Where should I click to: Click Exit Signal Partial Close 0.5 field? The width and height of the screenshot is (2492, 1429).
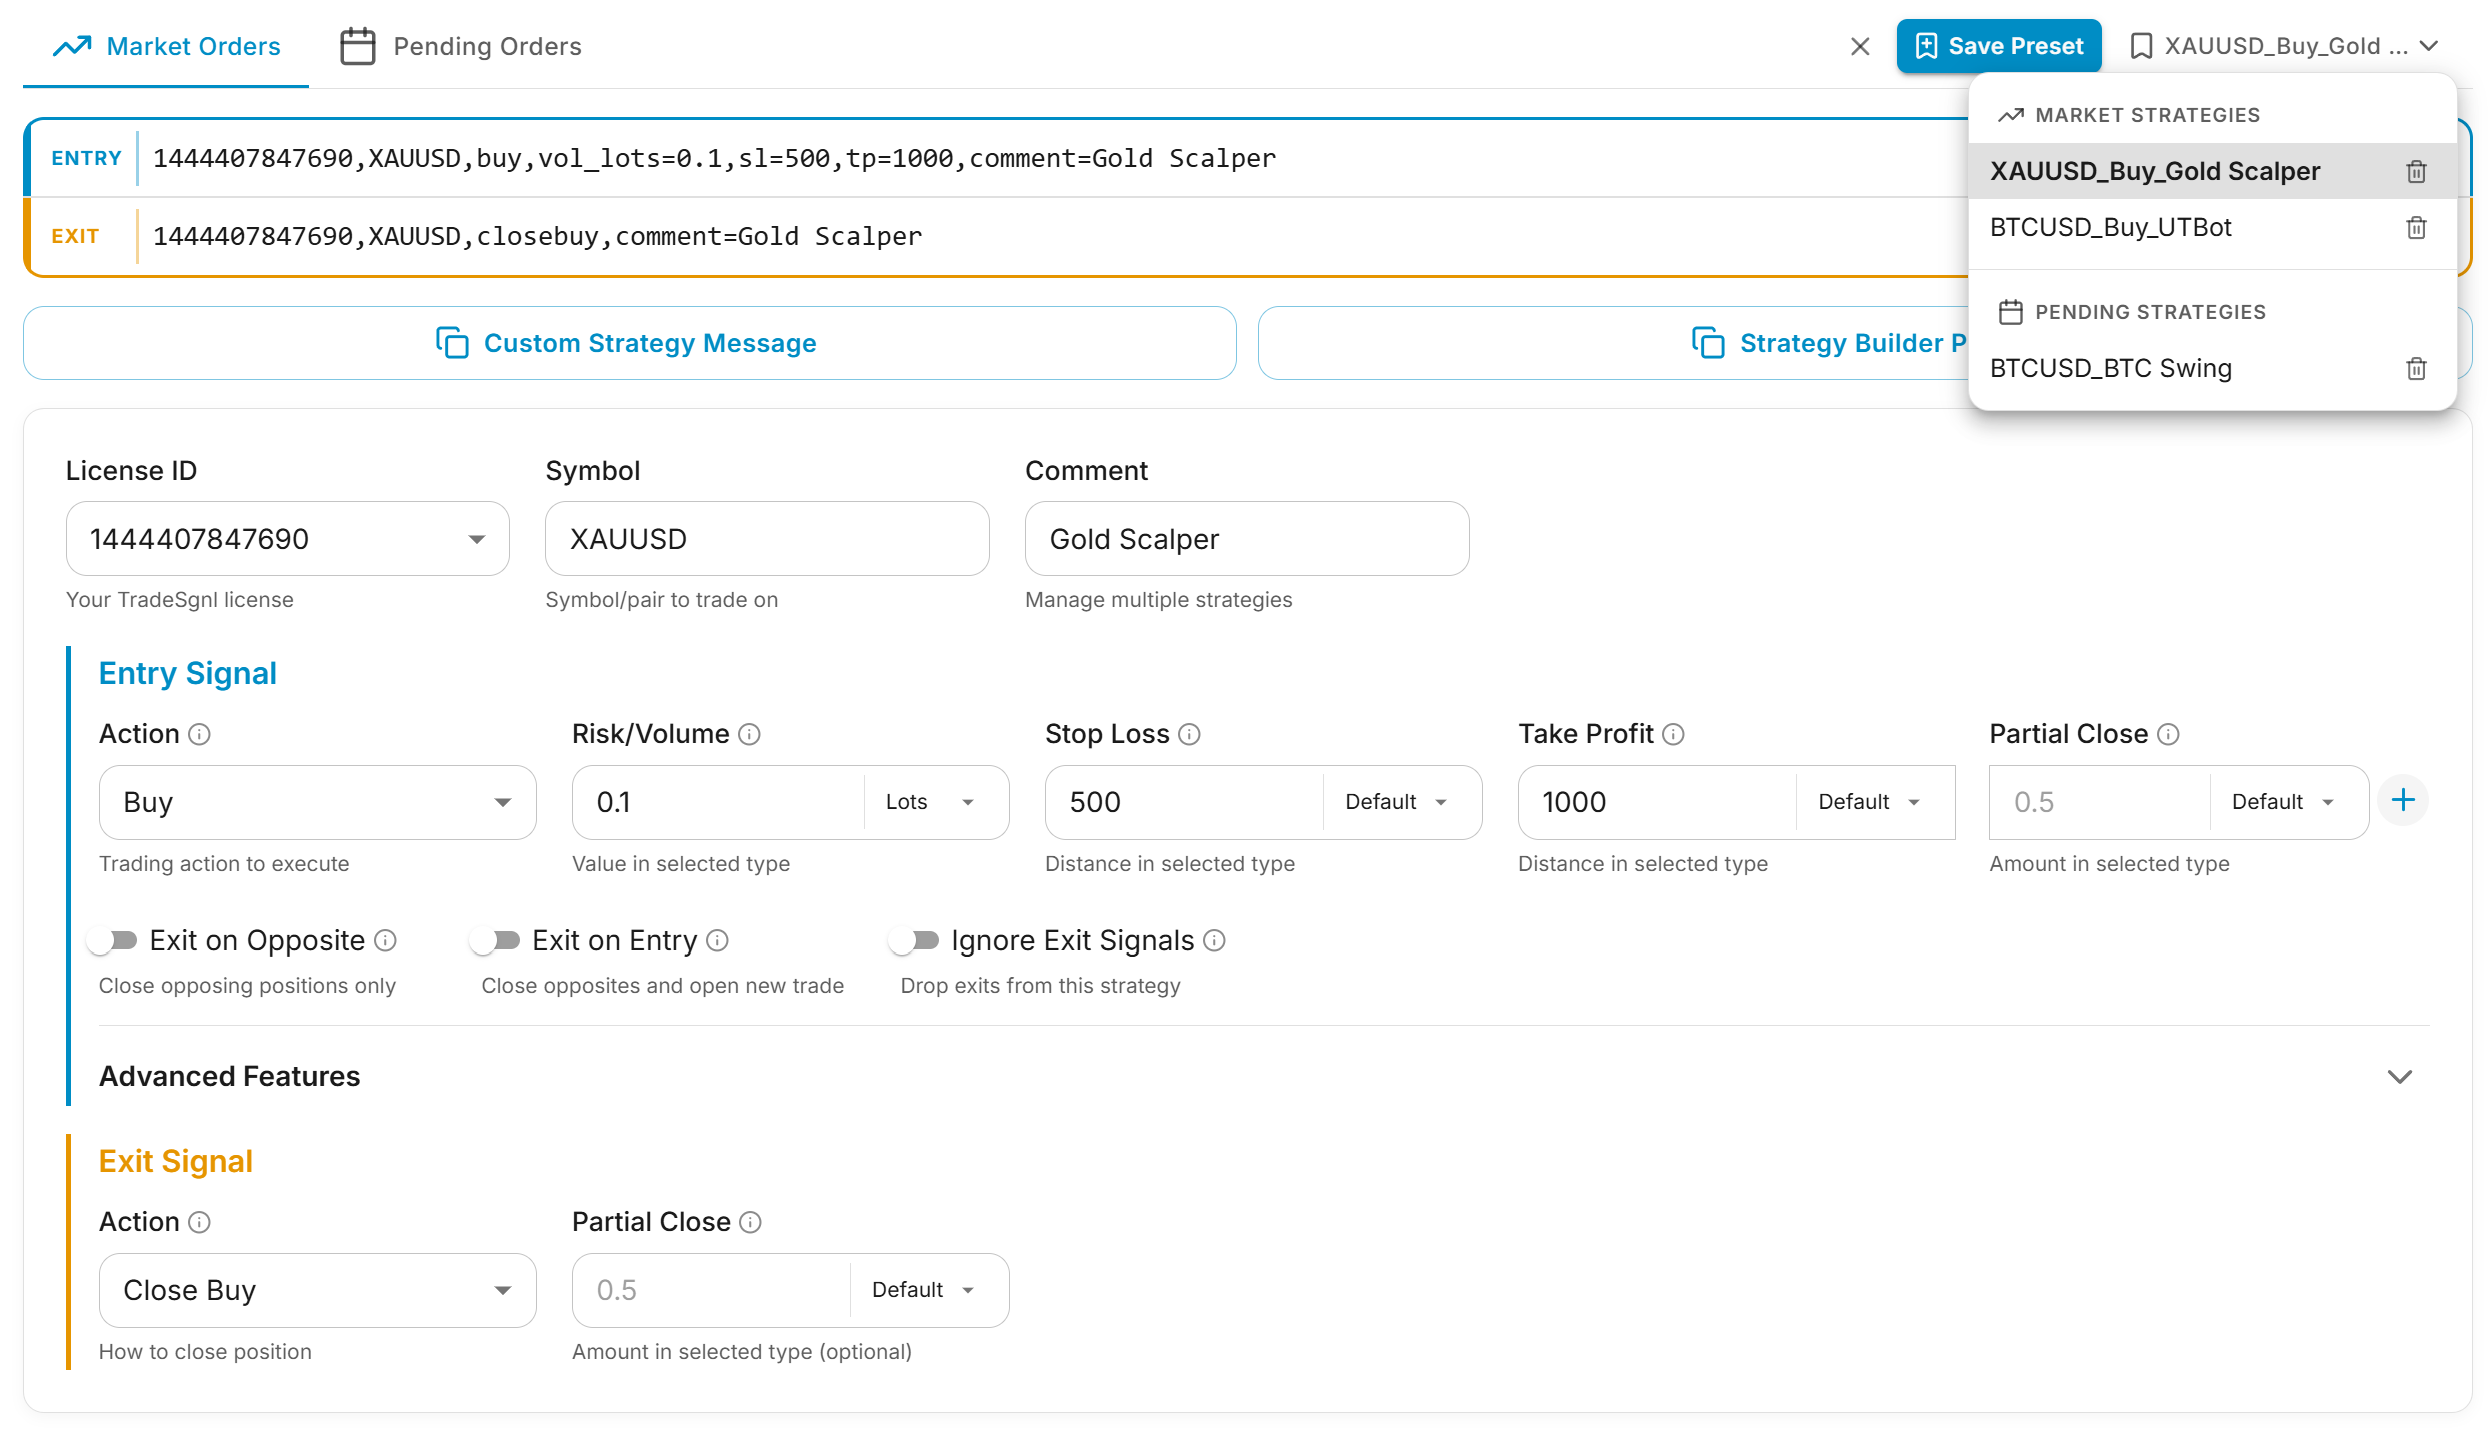[x=712, y=1290]
